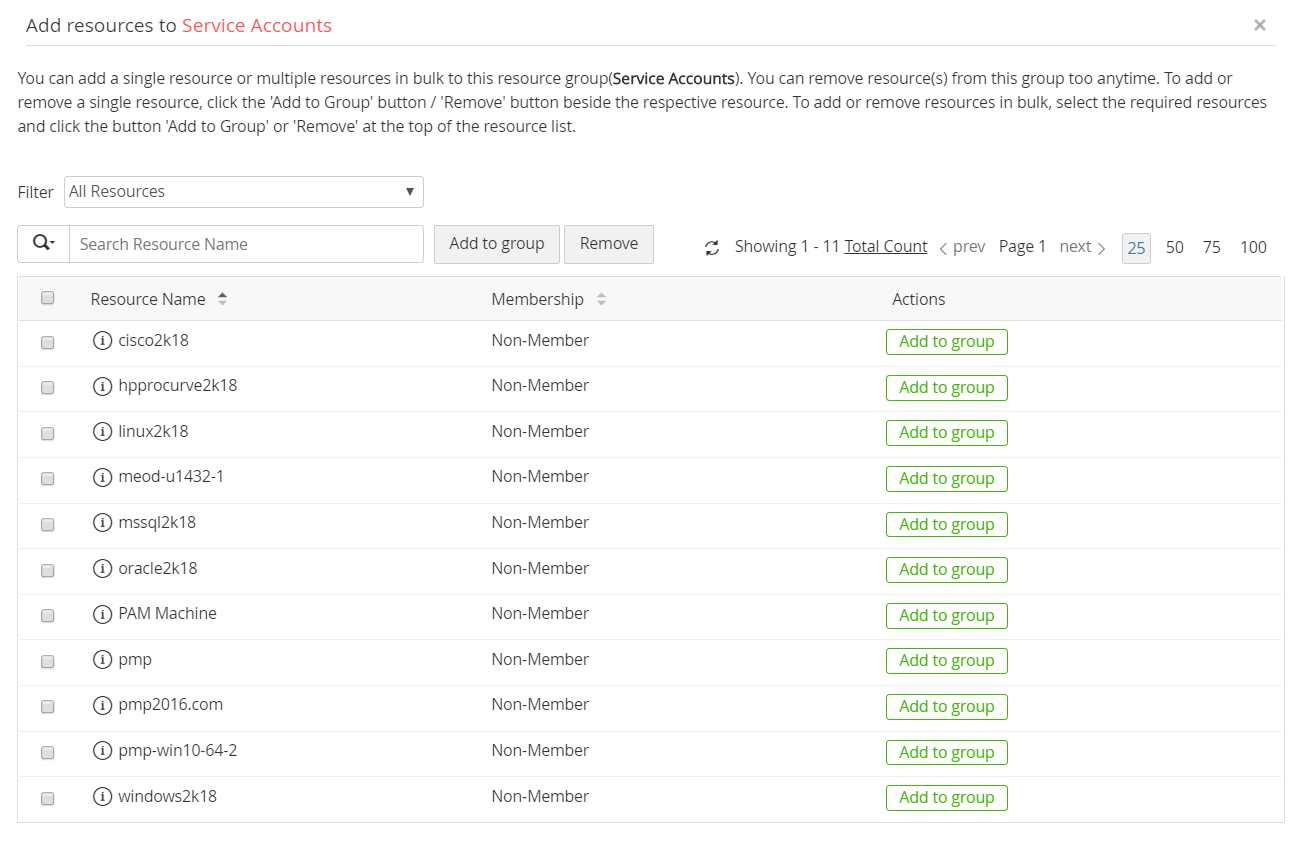Click the info icon next to linux2k18
The height and width of the screenshot is (847, 1307).
pos(101,432)
